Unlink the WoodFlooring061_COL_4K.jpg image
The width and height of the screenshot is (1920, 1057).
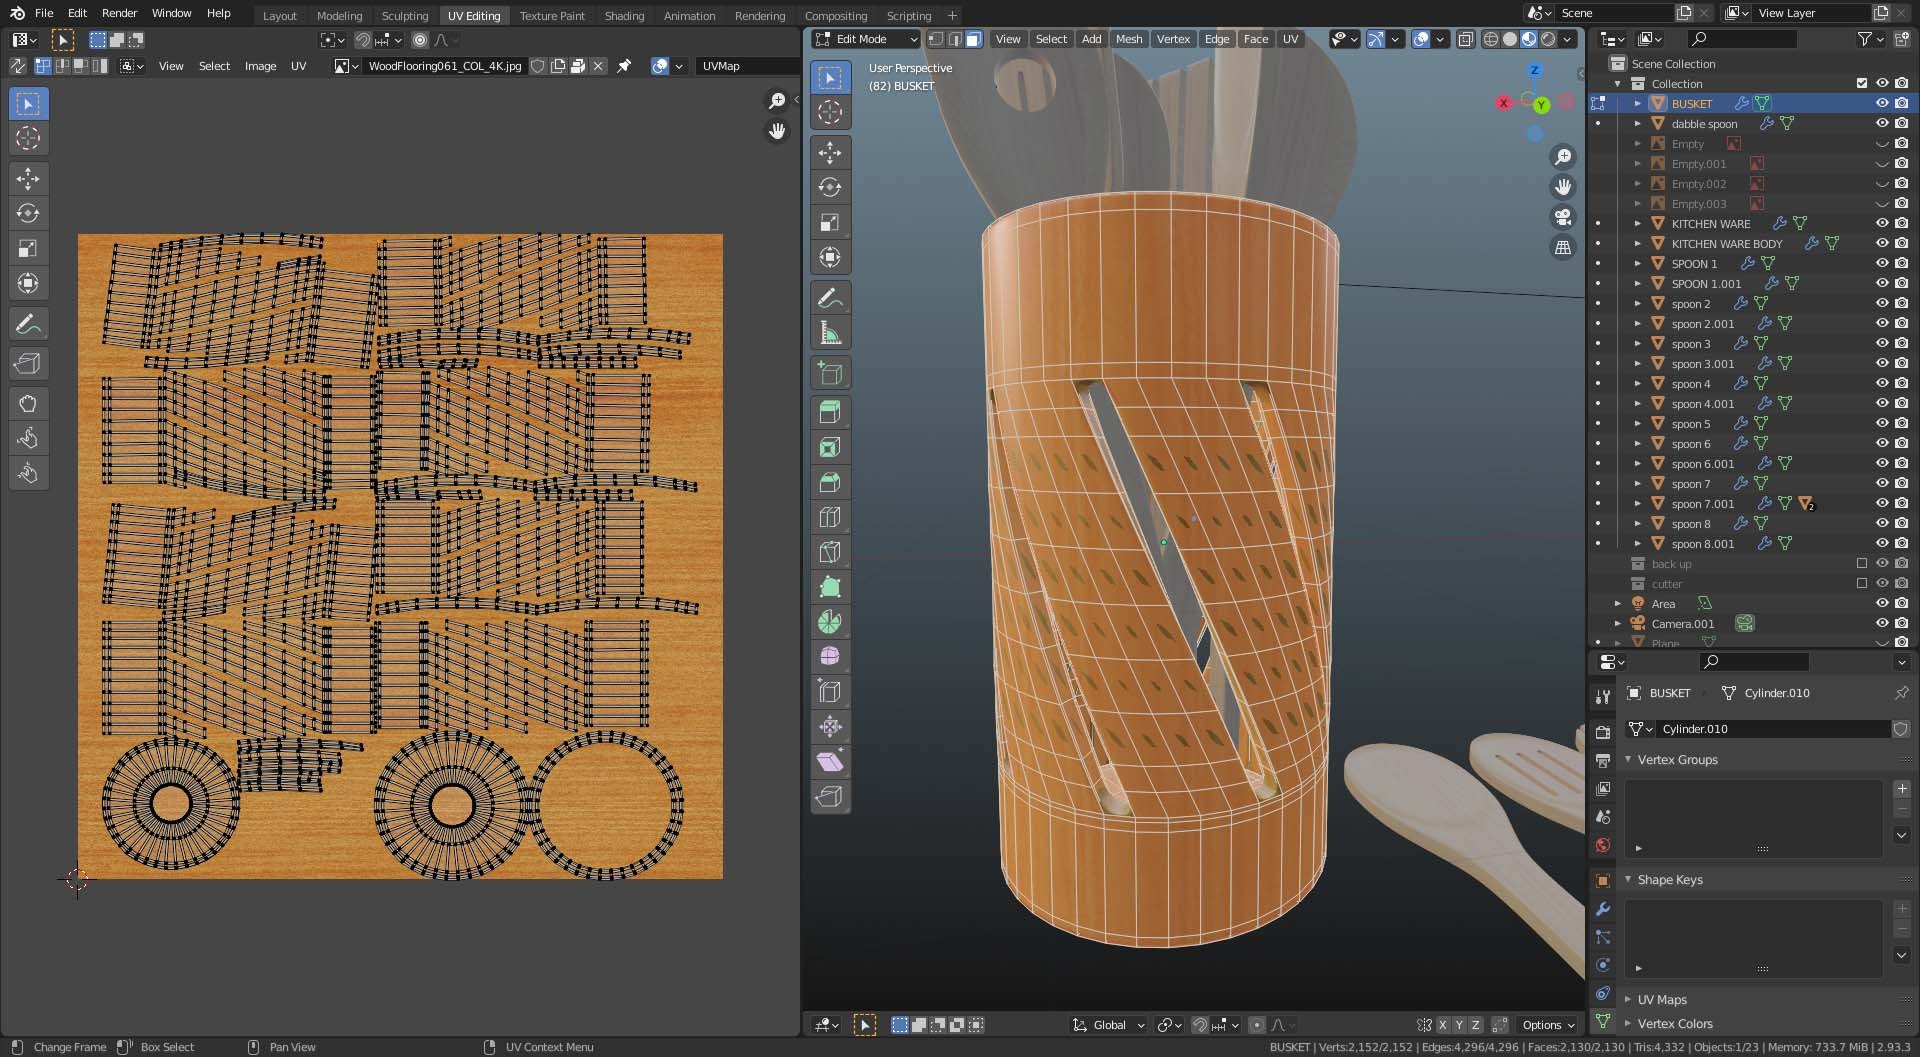pyautogui.click(x=598, y=66)
